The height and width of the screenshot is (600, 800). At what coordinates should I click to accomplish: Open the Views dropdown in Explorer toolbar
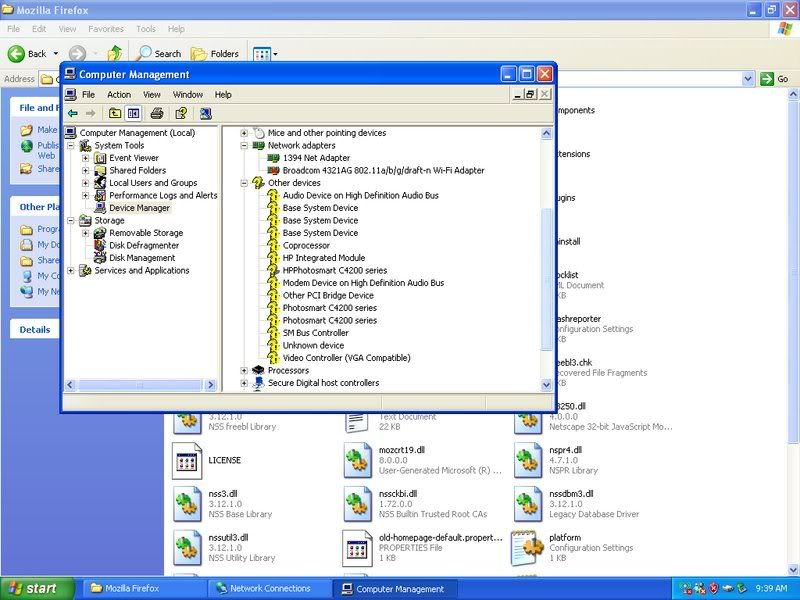pyautogui.click(x=276, y=54)
